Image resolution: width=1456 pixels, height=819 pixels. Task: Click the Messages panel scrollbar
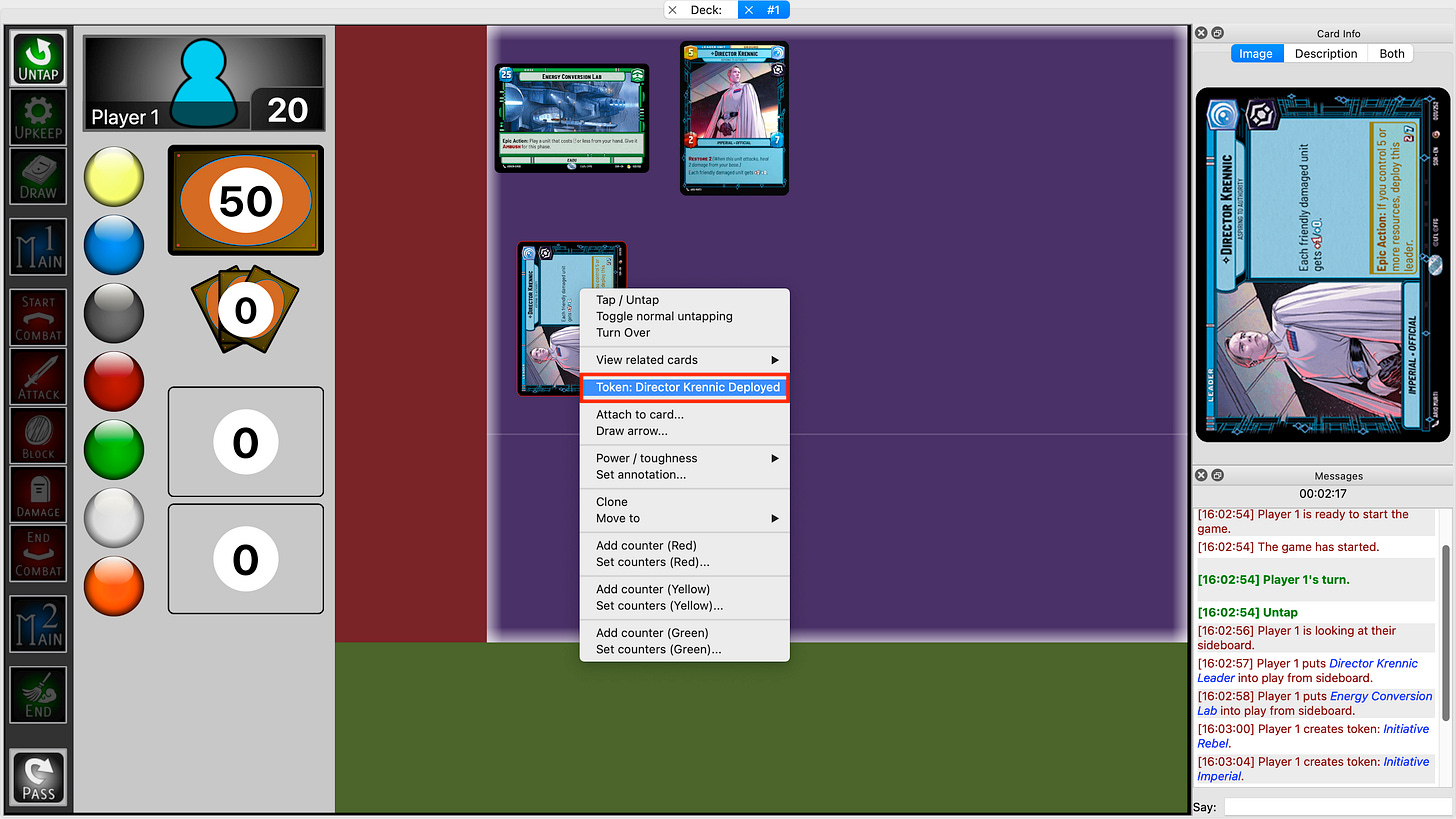coord(1445,632)
